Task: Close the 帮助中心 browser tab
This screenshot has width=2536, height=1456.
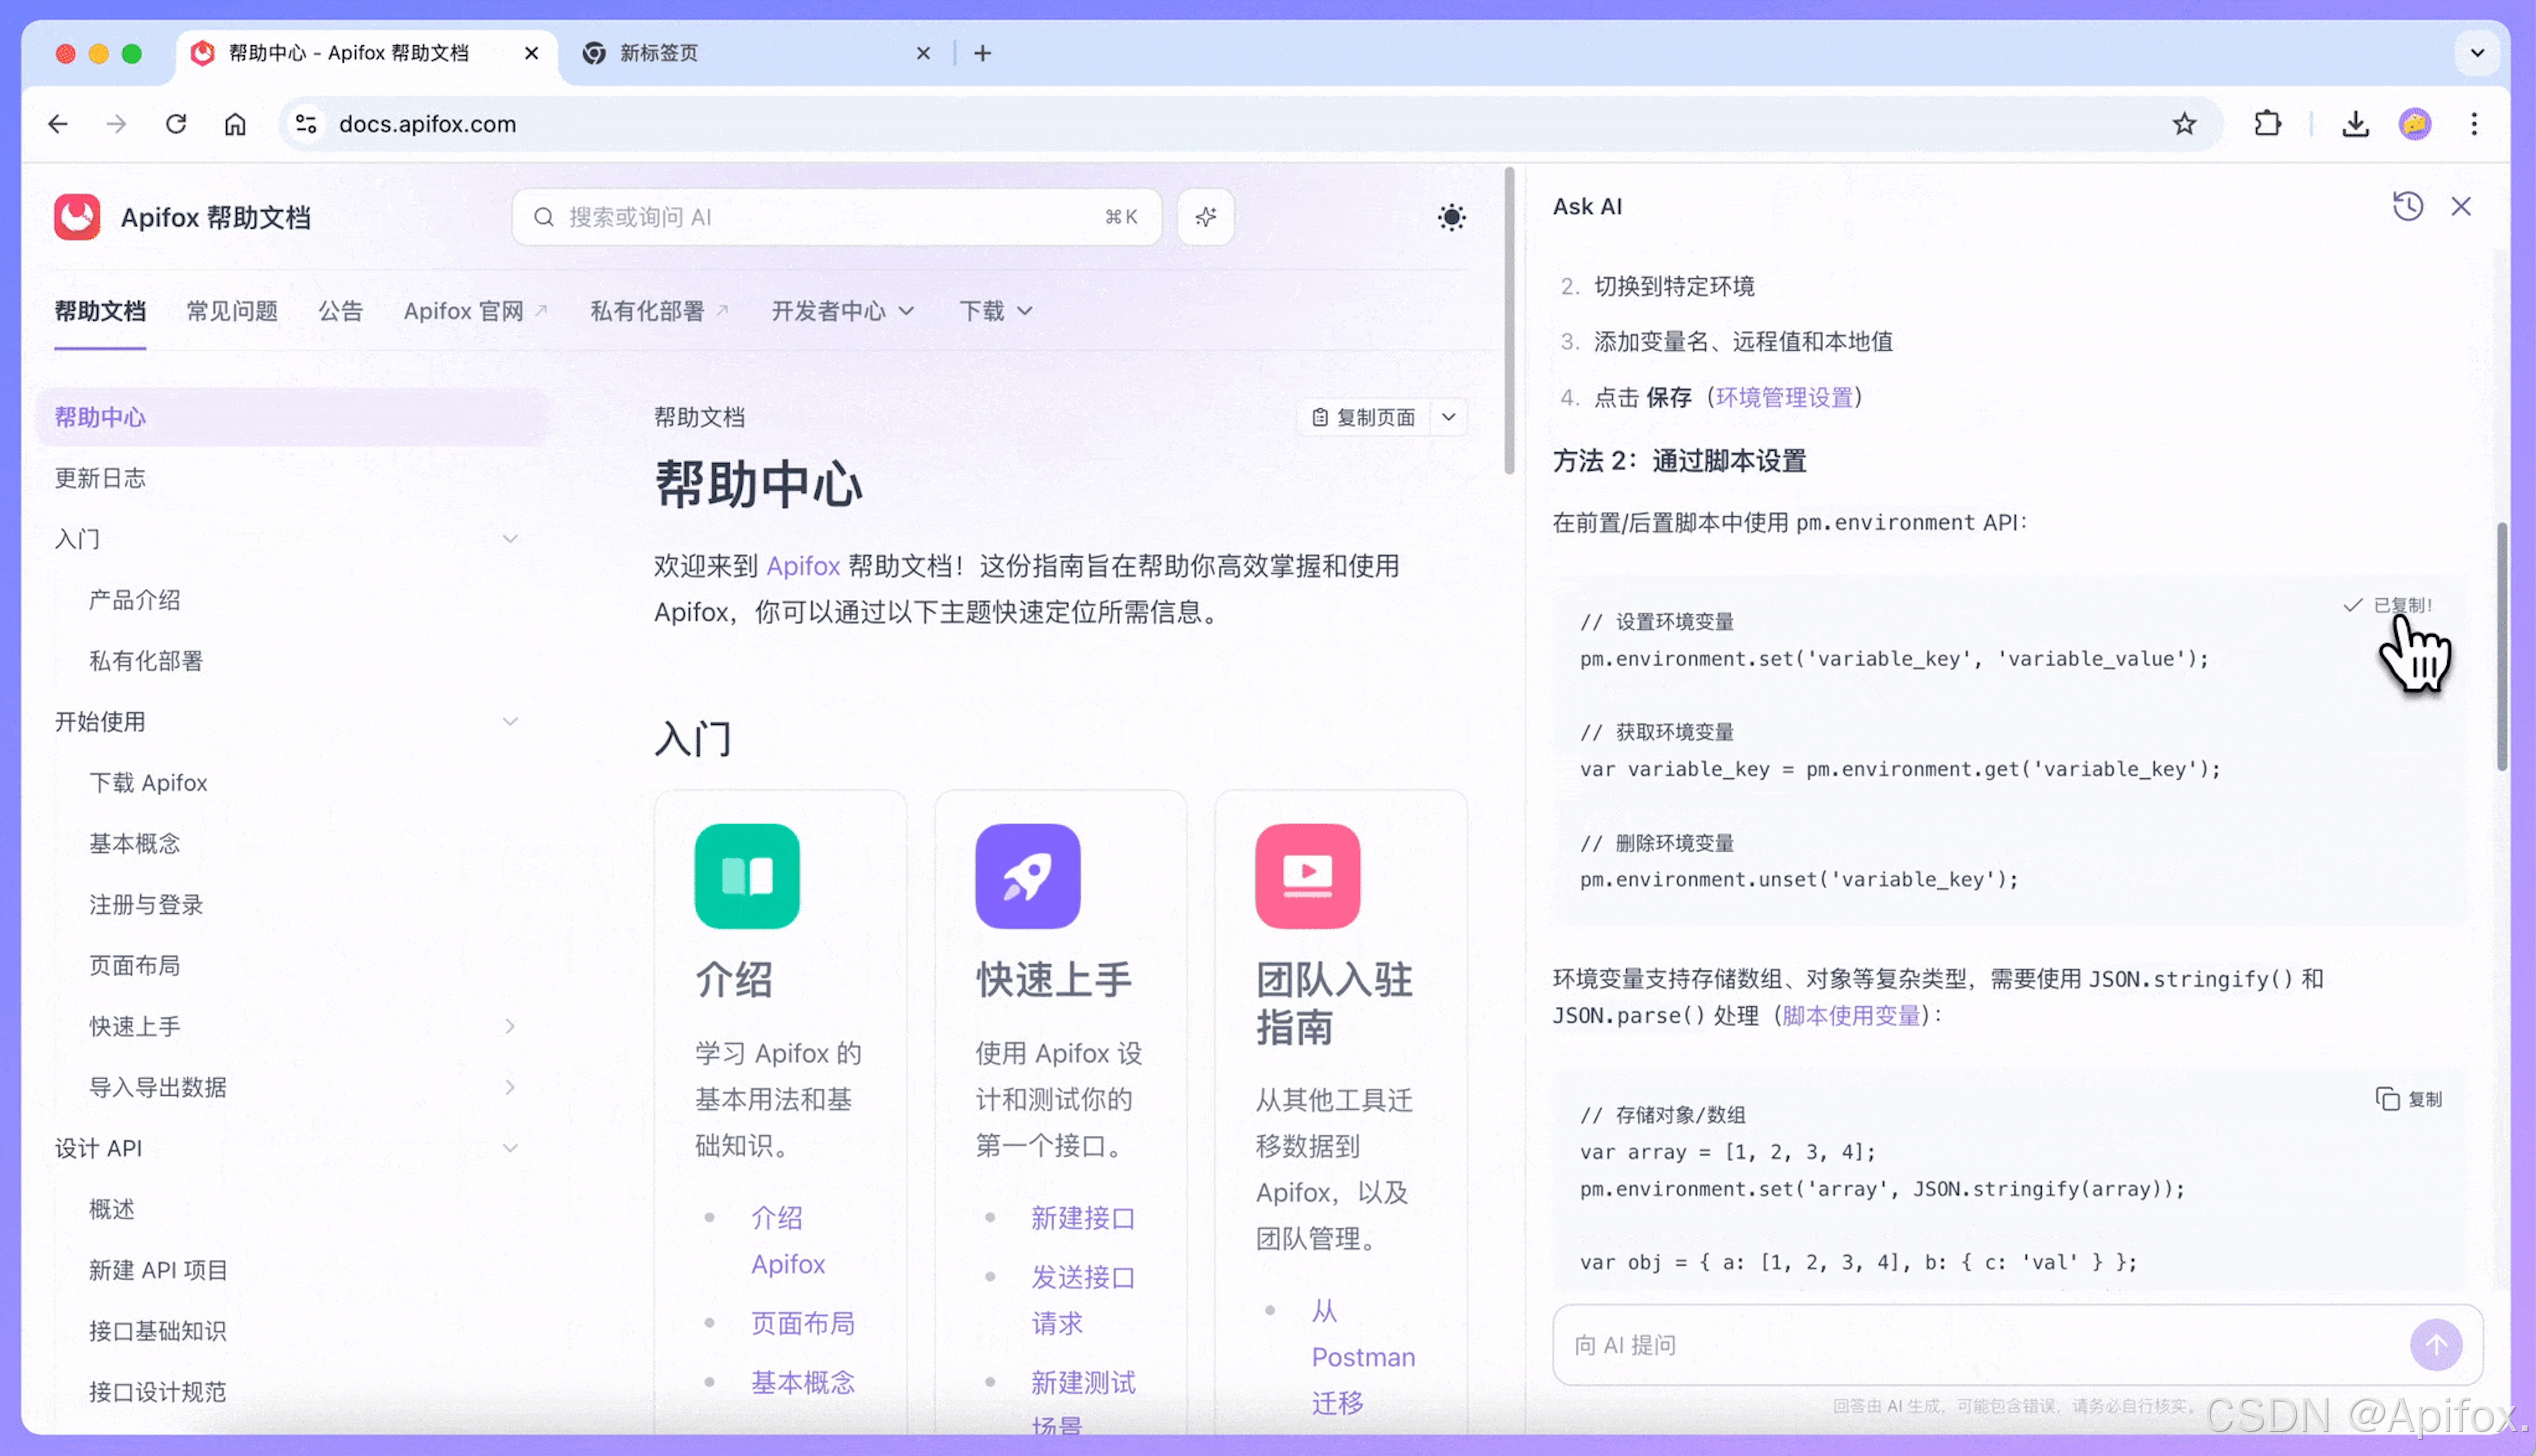Action: [532, 53]
